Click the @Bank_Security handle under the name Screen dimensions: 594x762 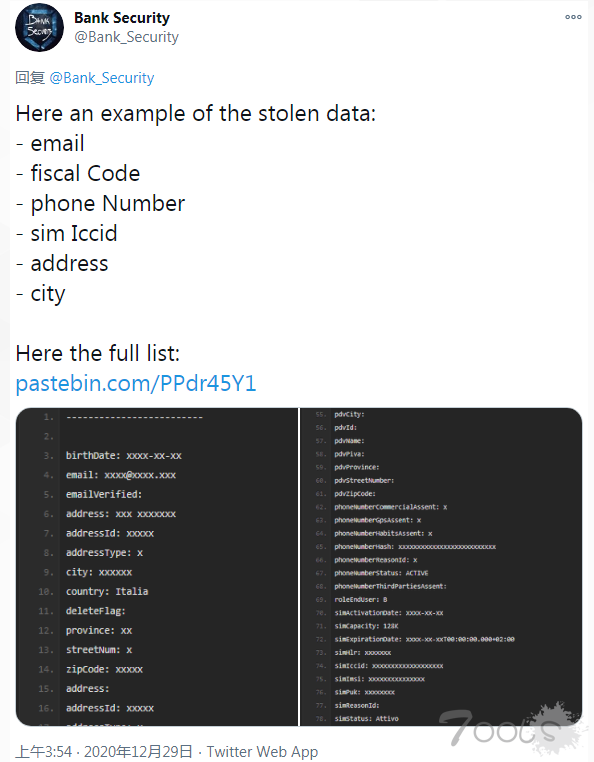tap(126, 37)
